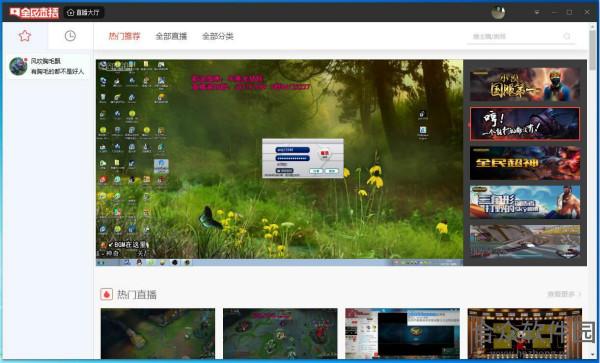The width and height of the screenshot is (600, 363).
Task: Click the 风吹胸毛飘 streamer avatar
Action: (18, 66)
